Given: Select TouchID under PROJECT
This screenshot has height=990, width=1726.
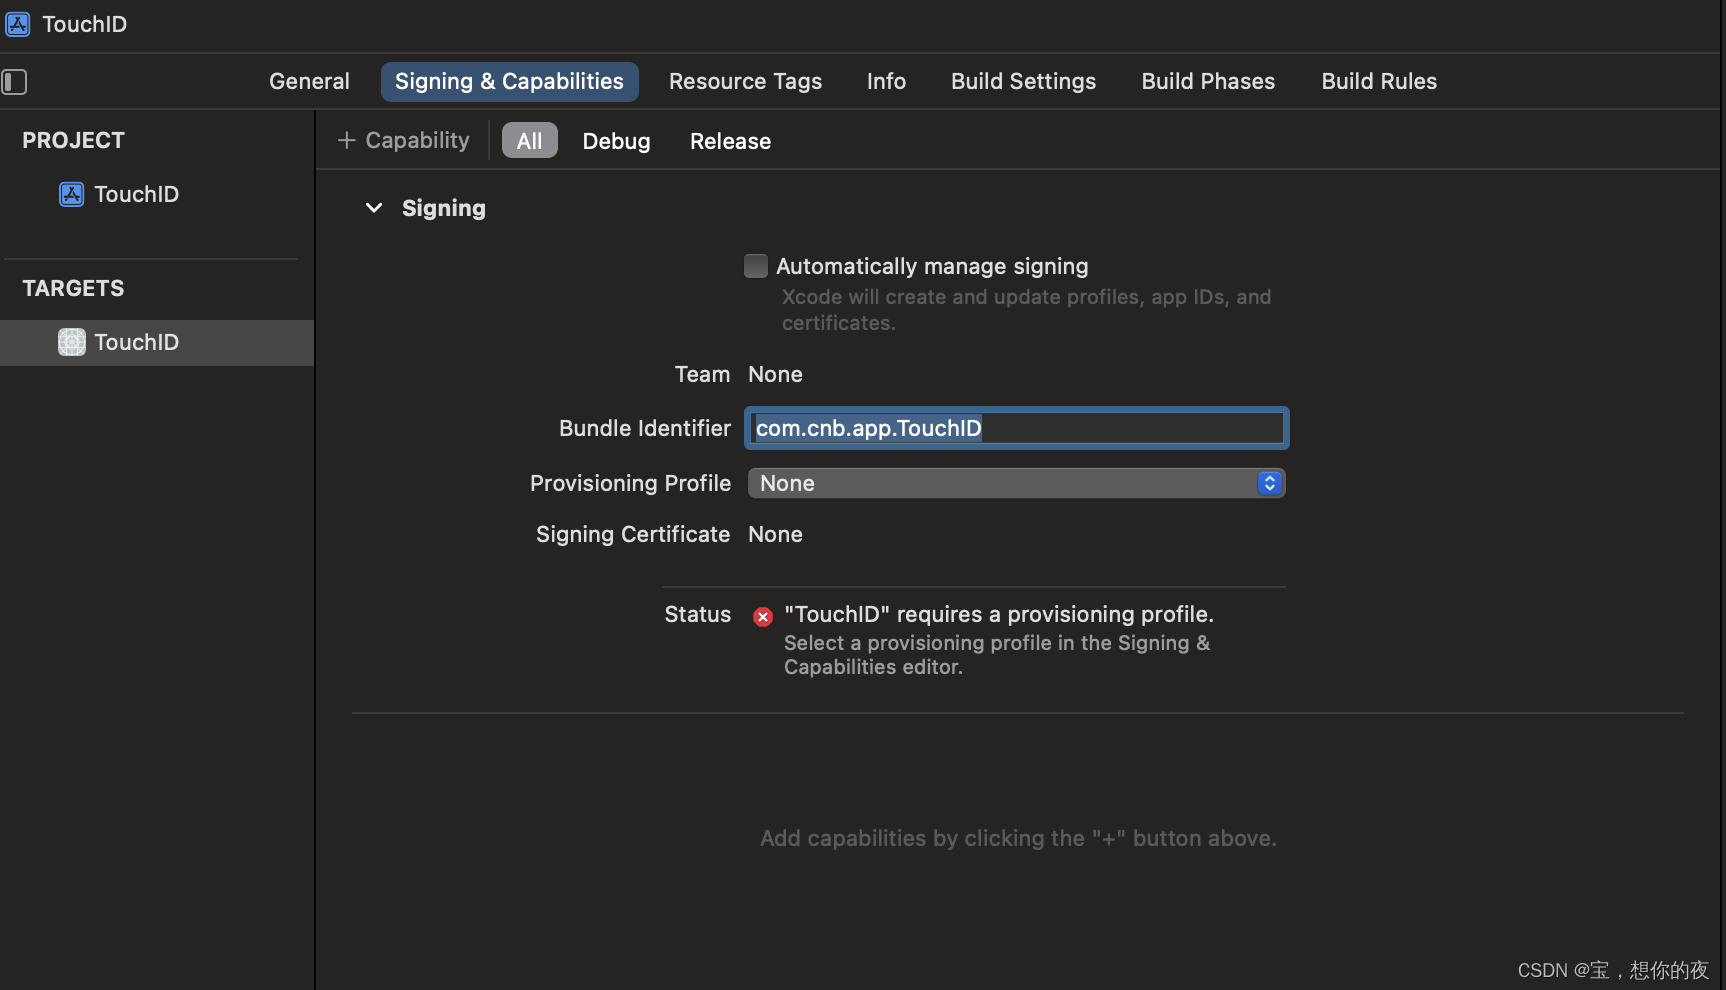Looking at the screenshot, I should (x=136, y=194).
